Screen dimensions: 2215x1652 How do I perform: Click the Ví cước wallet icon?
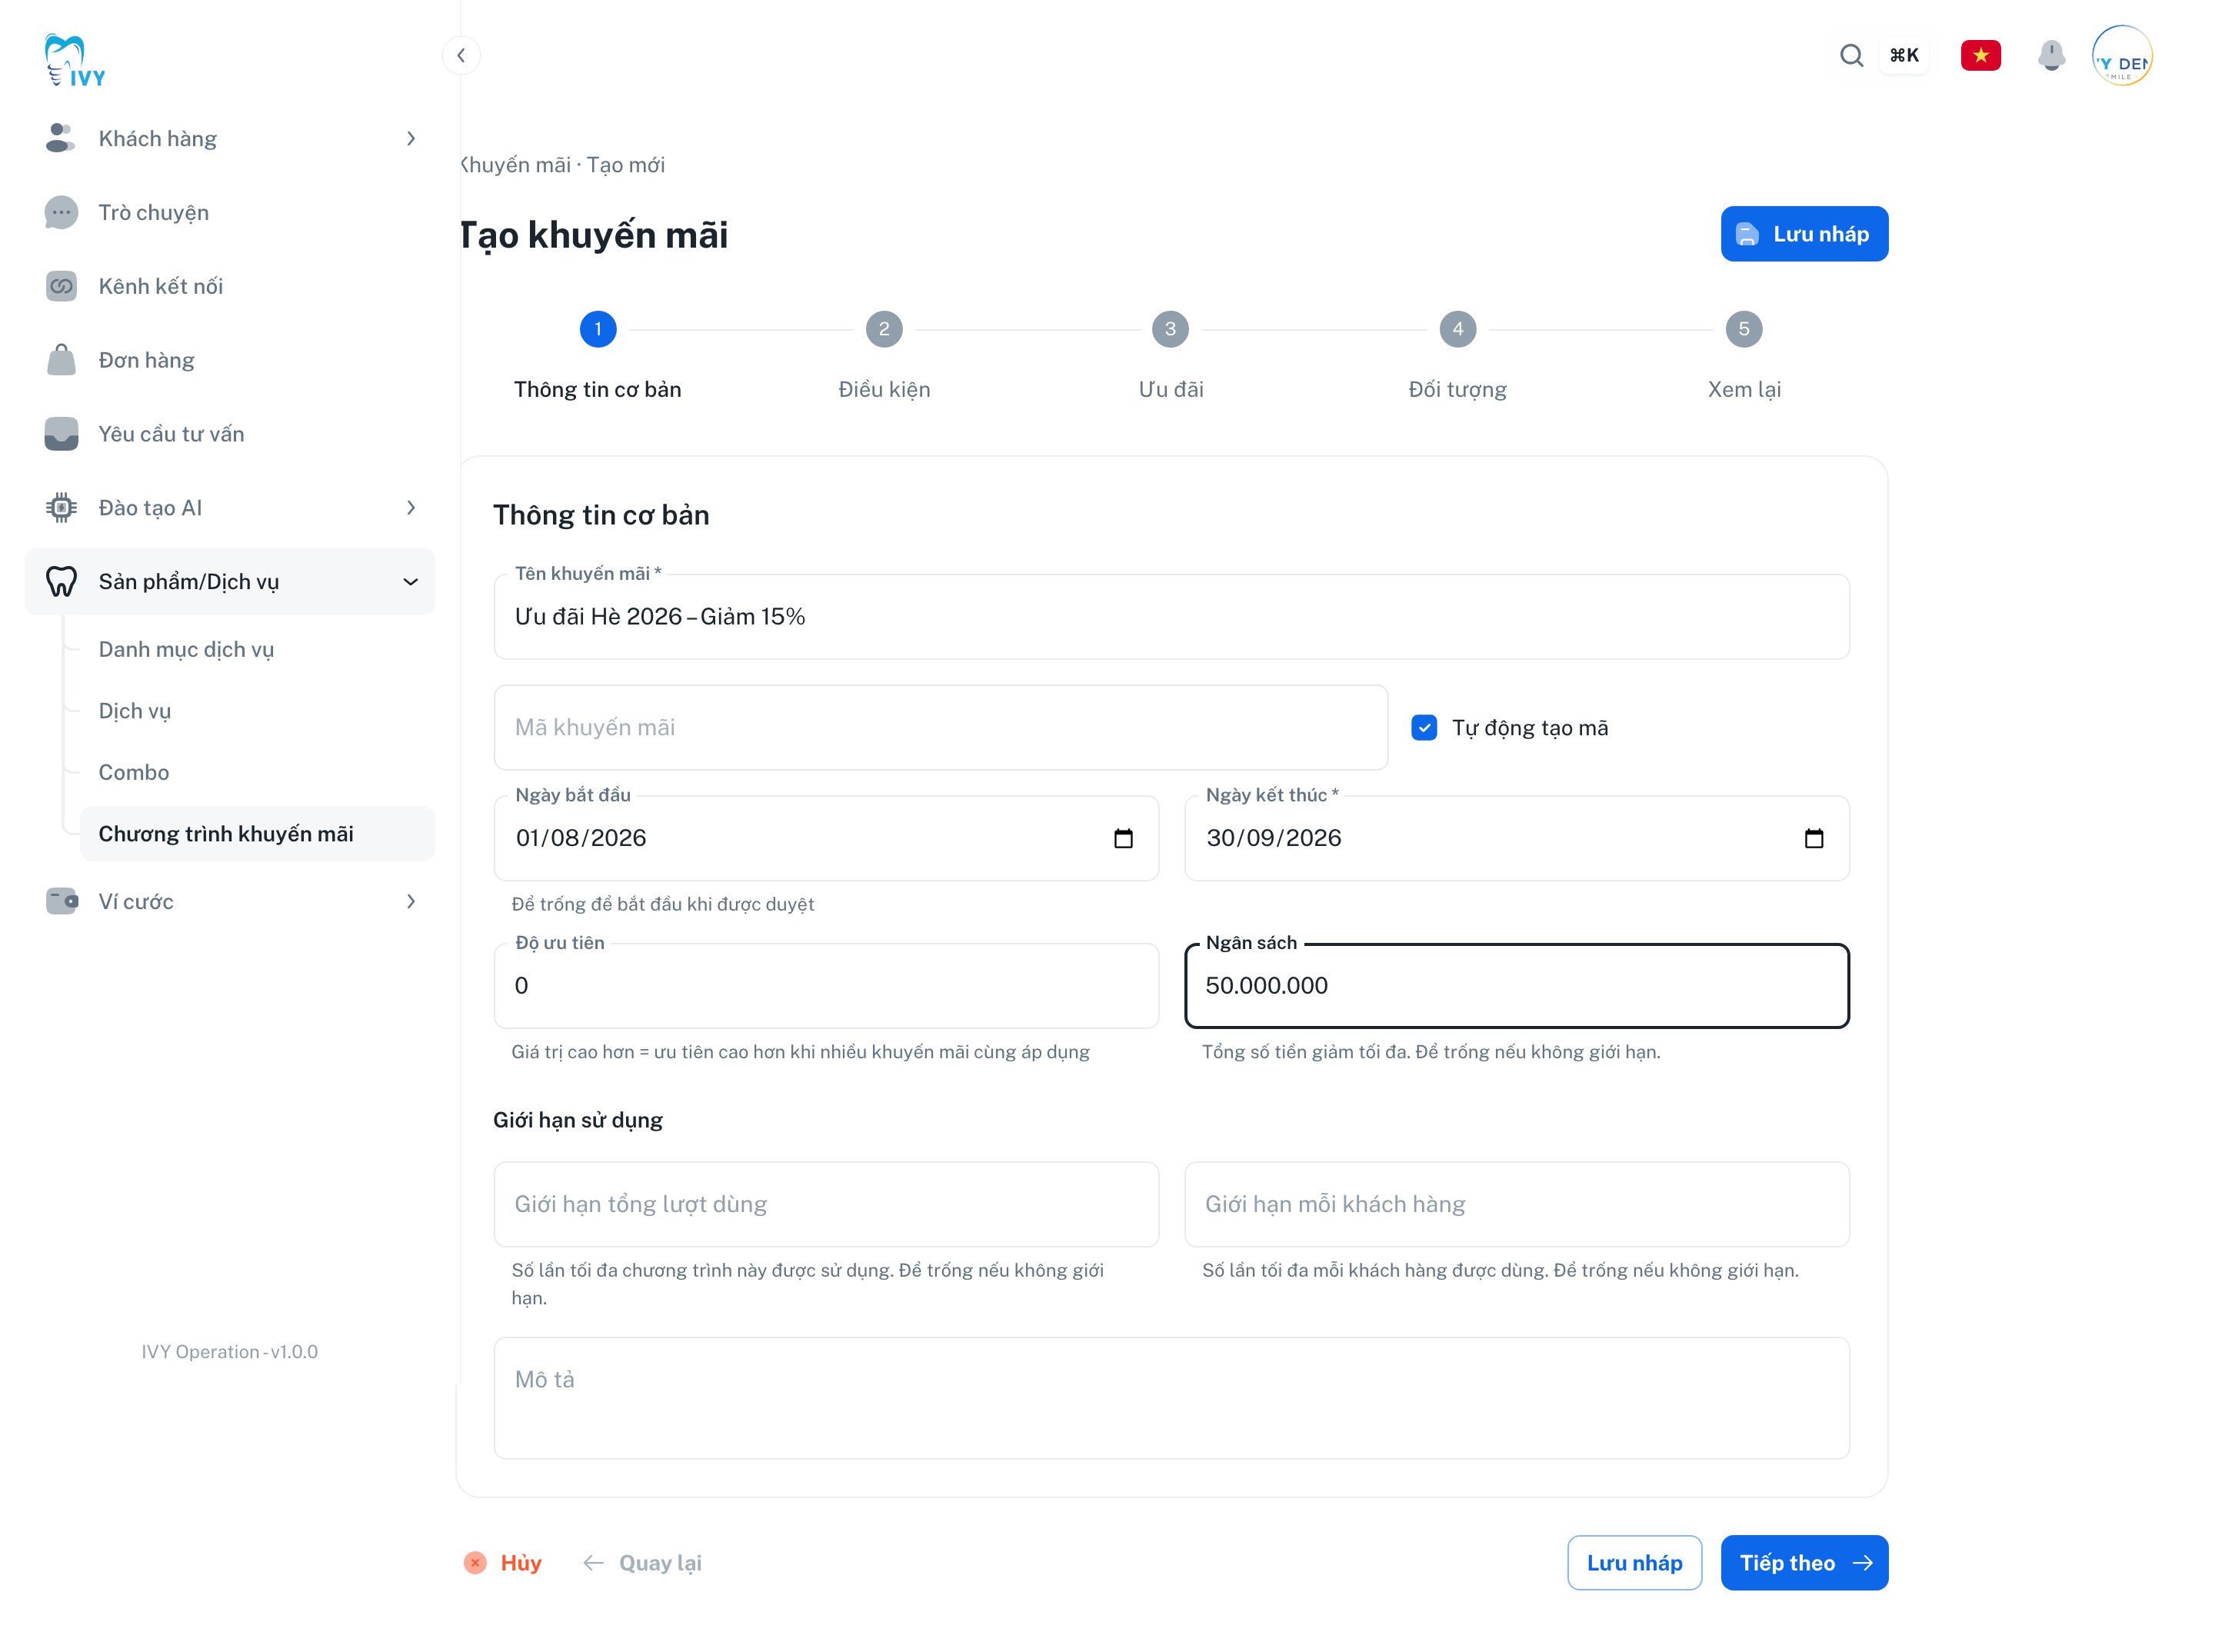coord(61,901)
